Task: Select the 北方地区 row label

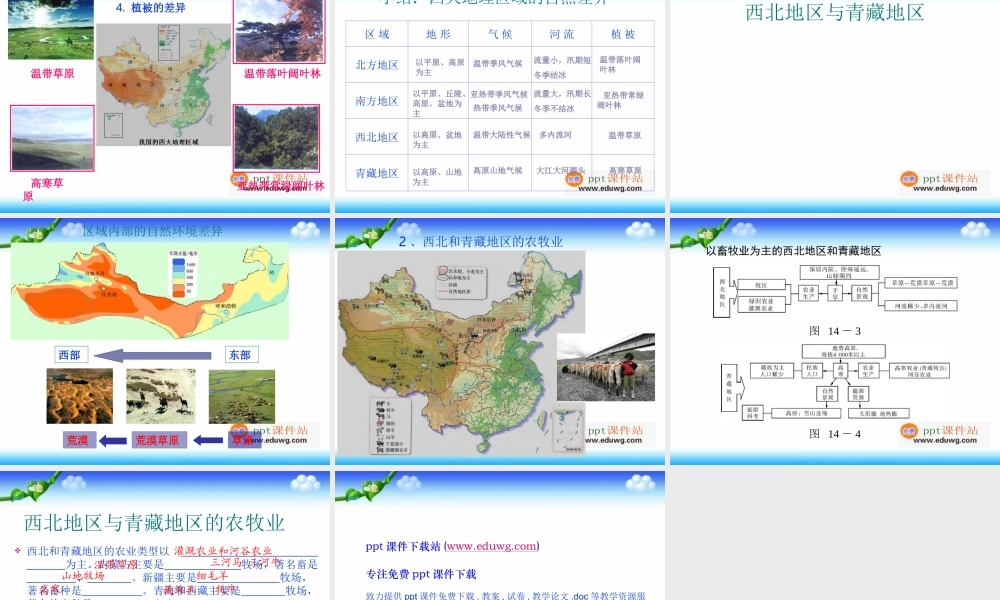Action: (377, 65)
